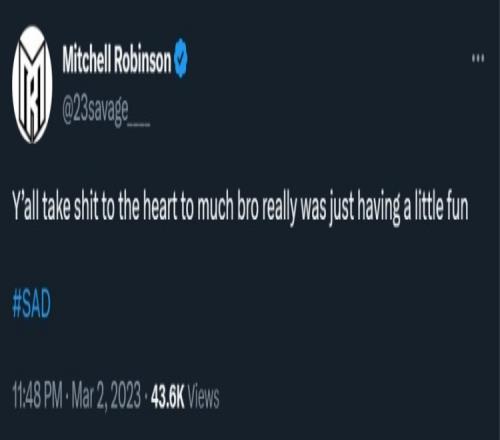Screen dimensions: 500x440
Task: Click the 43.6K view count
Action: click(168, 396)
